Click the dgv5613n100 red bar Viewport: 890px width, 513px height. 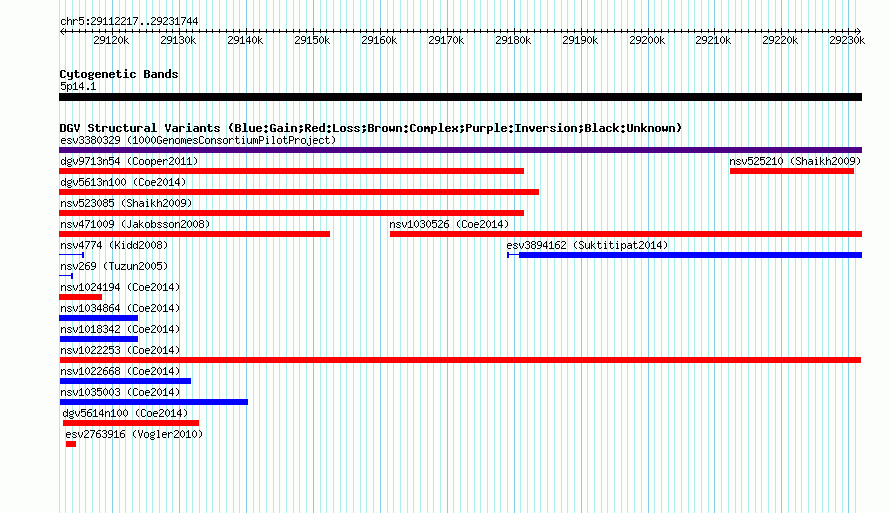tap(299, 192)
